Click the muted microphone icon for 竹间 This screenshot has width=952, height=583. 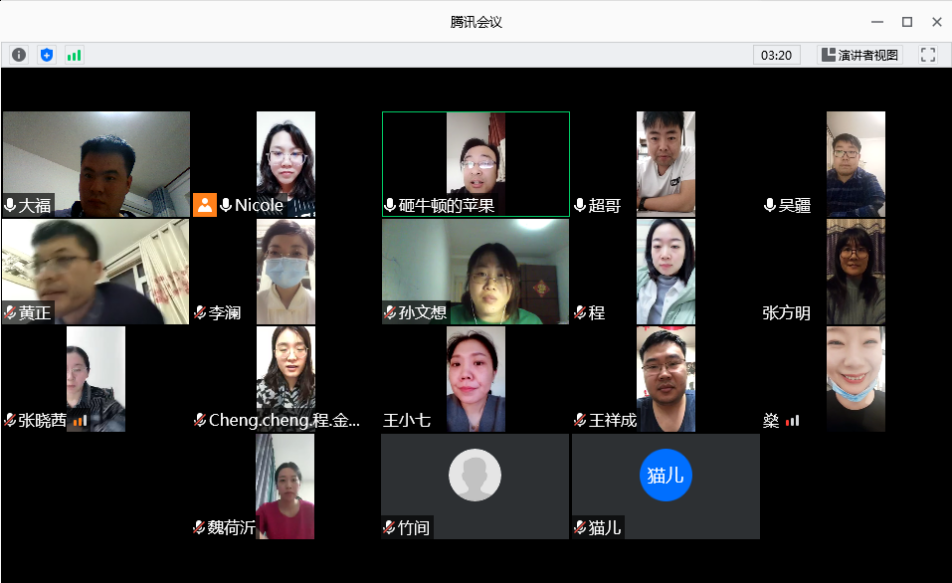point(390,527)
